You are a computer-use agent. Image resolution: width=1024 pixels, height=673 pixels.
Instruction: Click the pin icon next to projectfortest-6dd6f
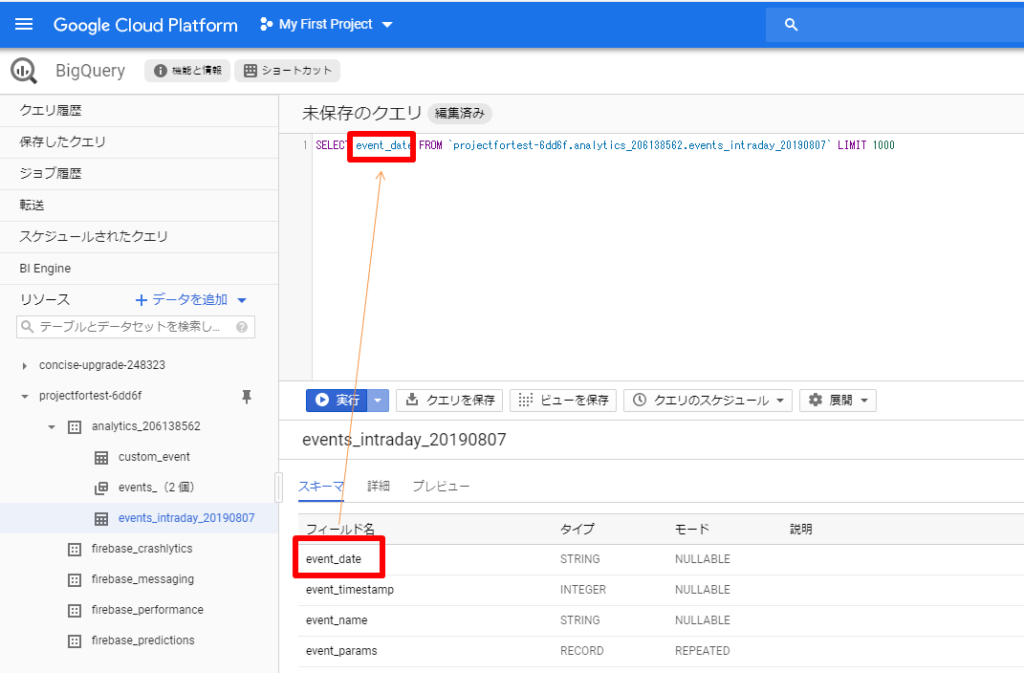[x=246, y=396]
